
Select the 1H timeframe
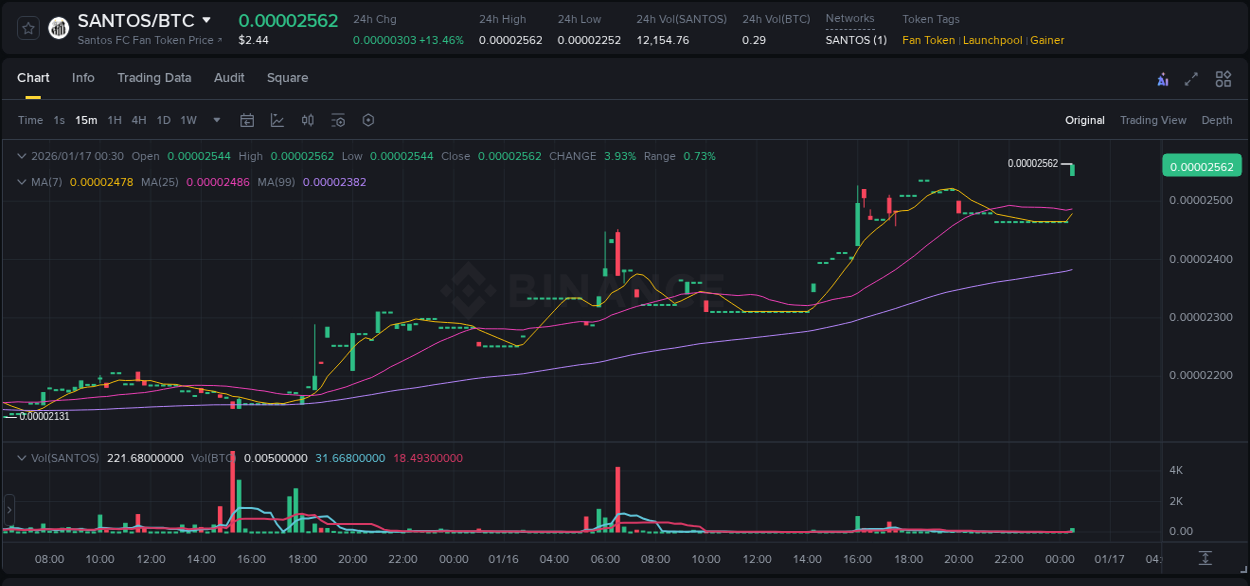click(113, 120)
